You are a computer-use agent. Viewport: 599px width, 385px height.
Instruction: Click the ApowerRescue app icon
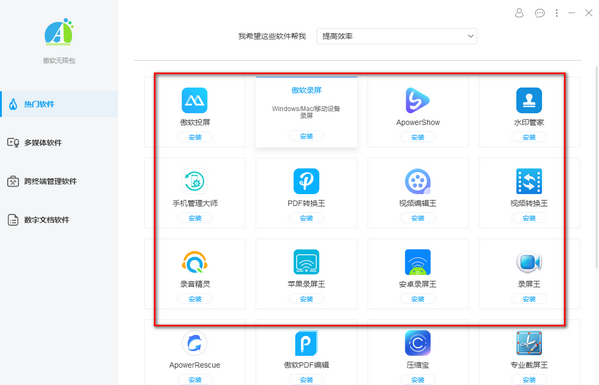click(194, 343)
